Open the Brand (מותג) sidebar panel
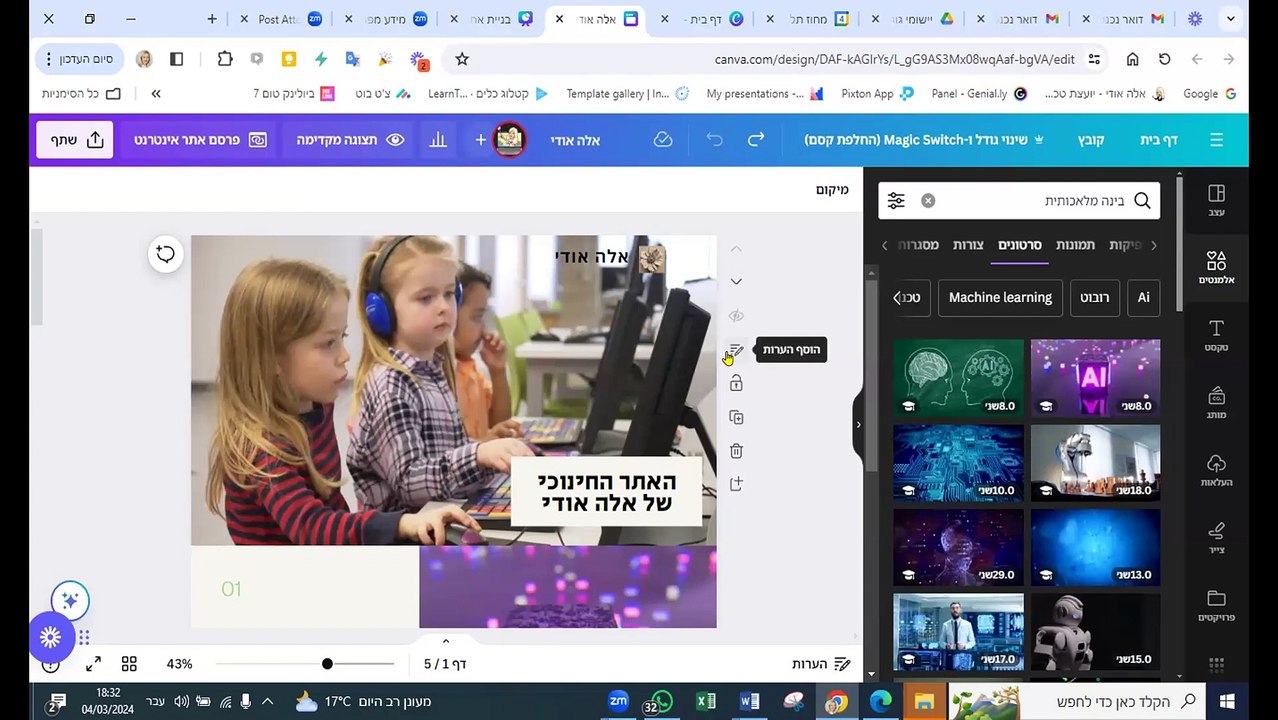Screen dimensions: 1278x720 coord(1216,403)
